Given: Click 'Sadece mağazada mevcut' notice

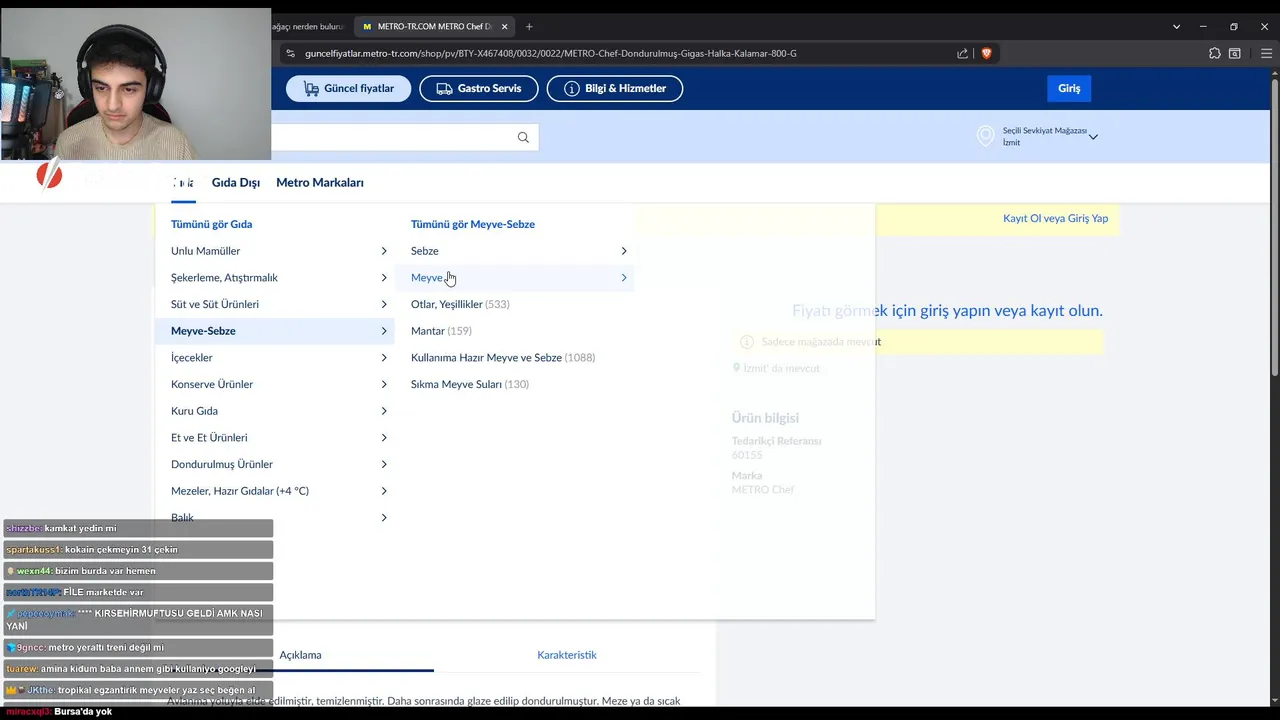Looking at the screenshot, I should pos(821,342).
